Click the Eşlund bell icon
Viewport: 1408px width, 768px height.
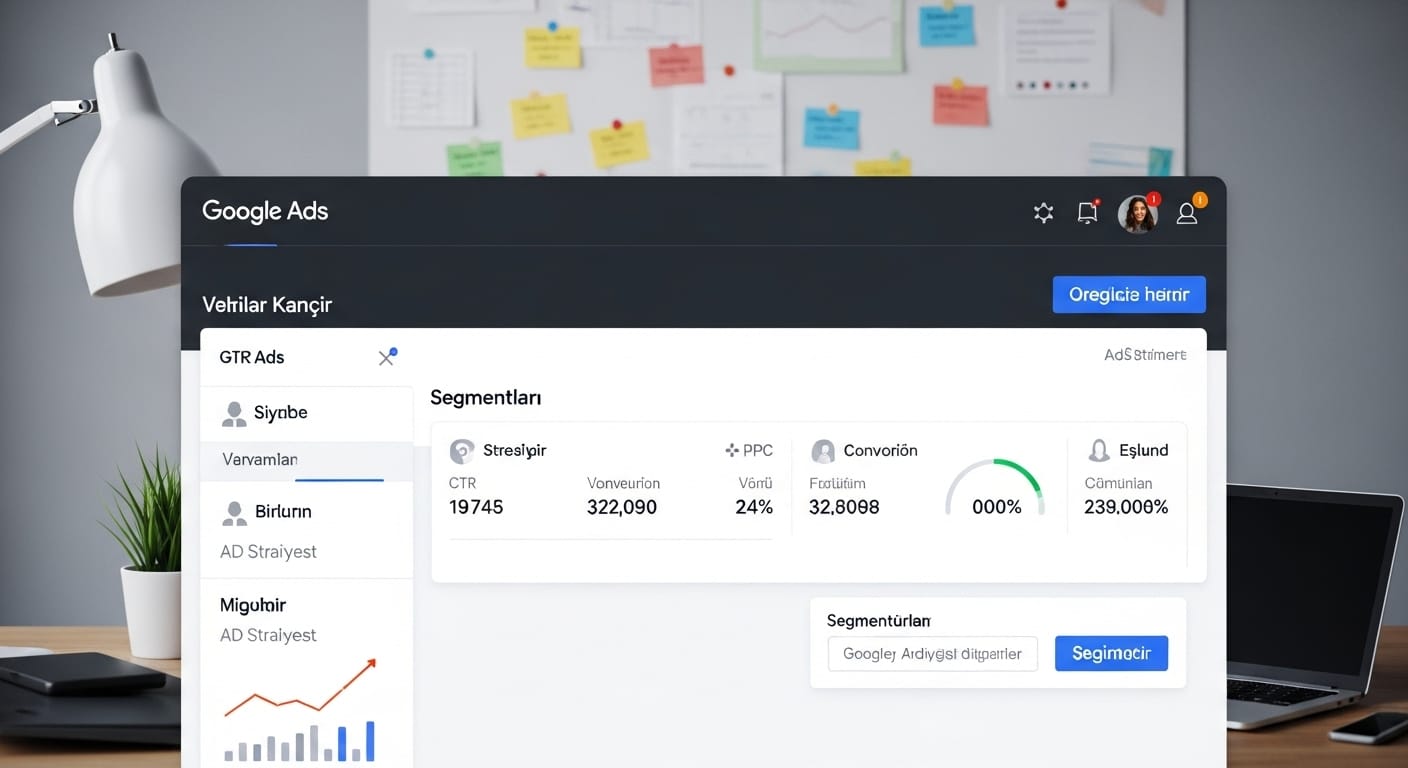1099,450
